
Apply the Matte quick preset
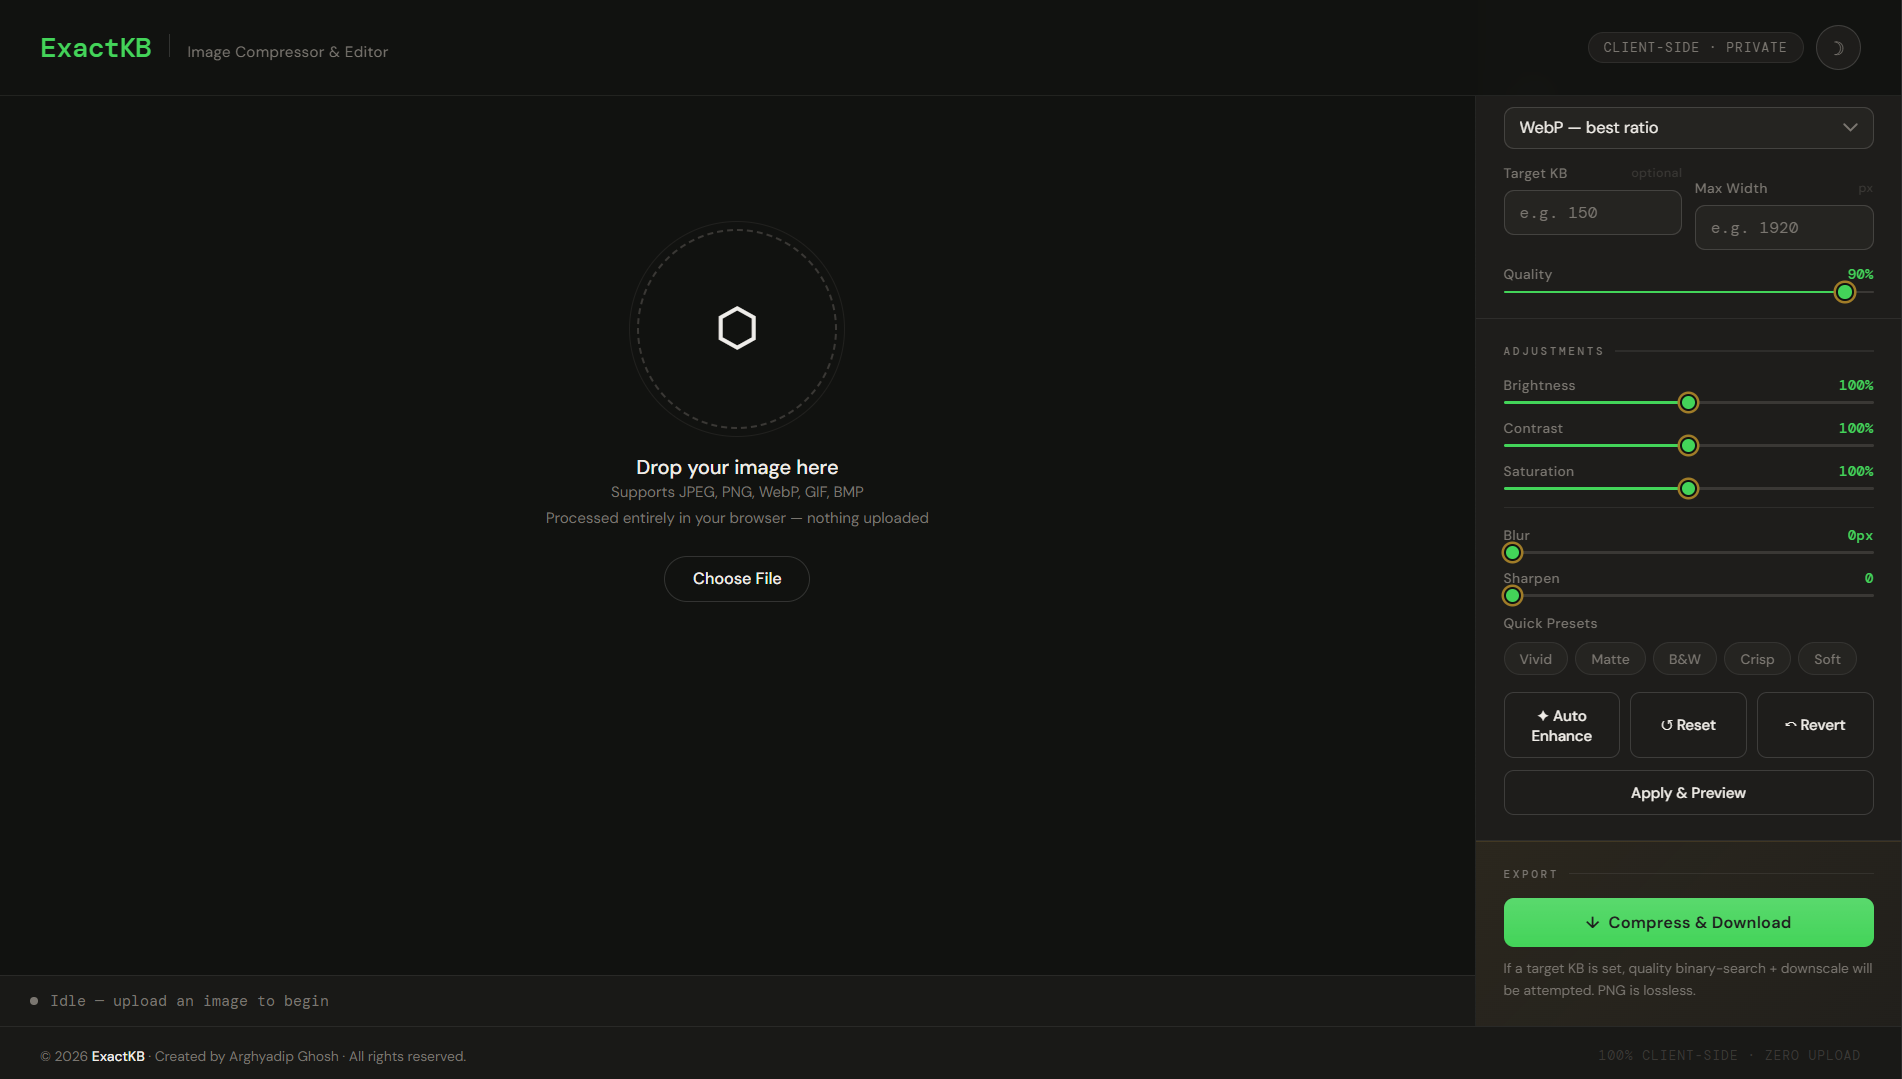[x=1609, y=659]
